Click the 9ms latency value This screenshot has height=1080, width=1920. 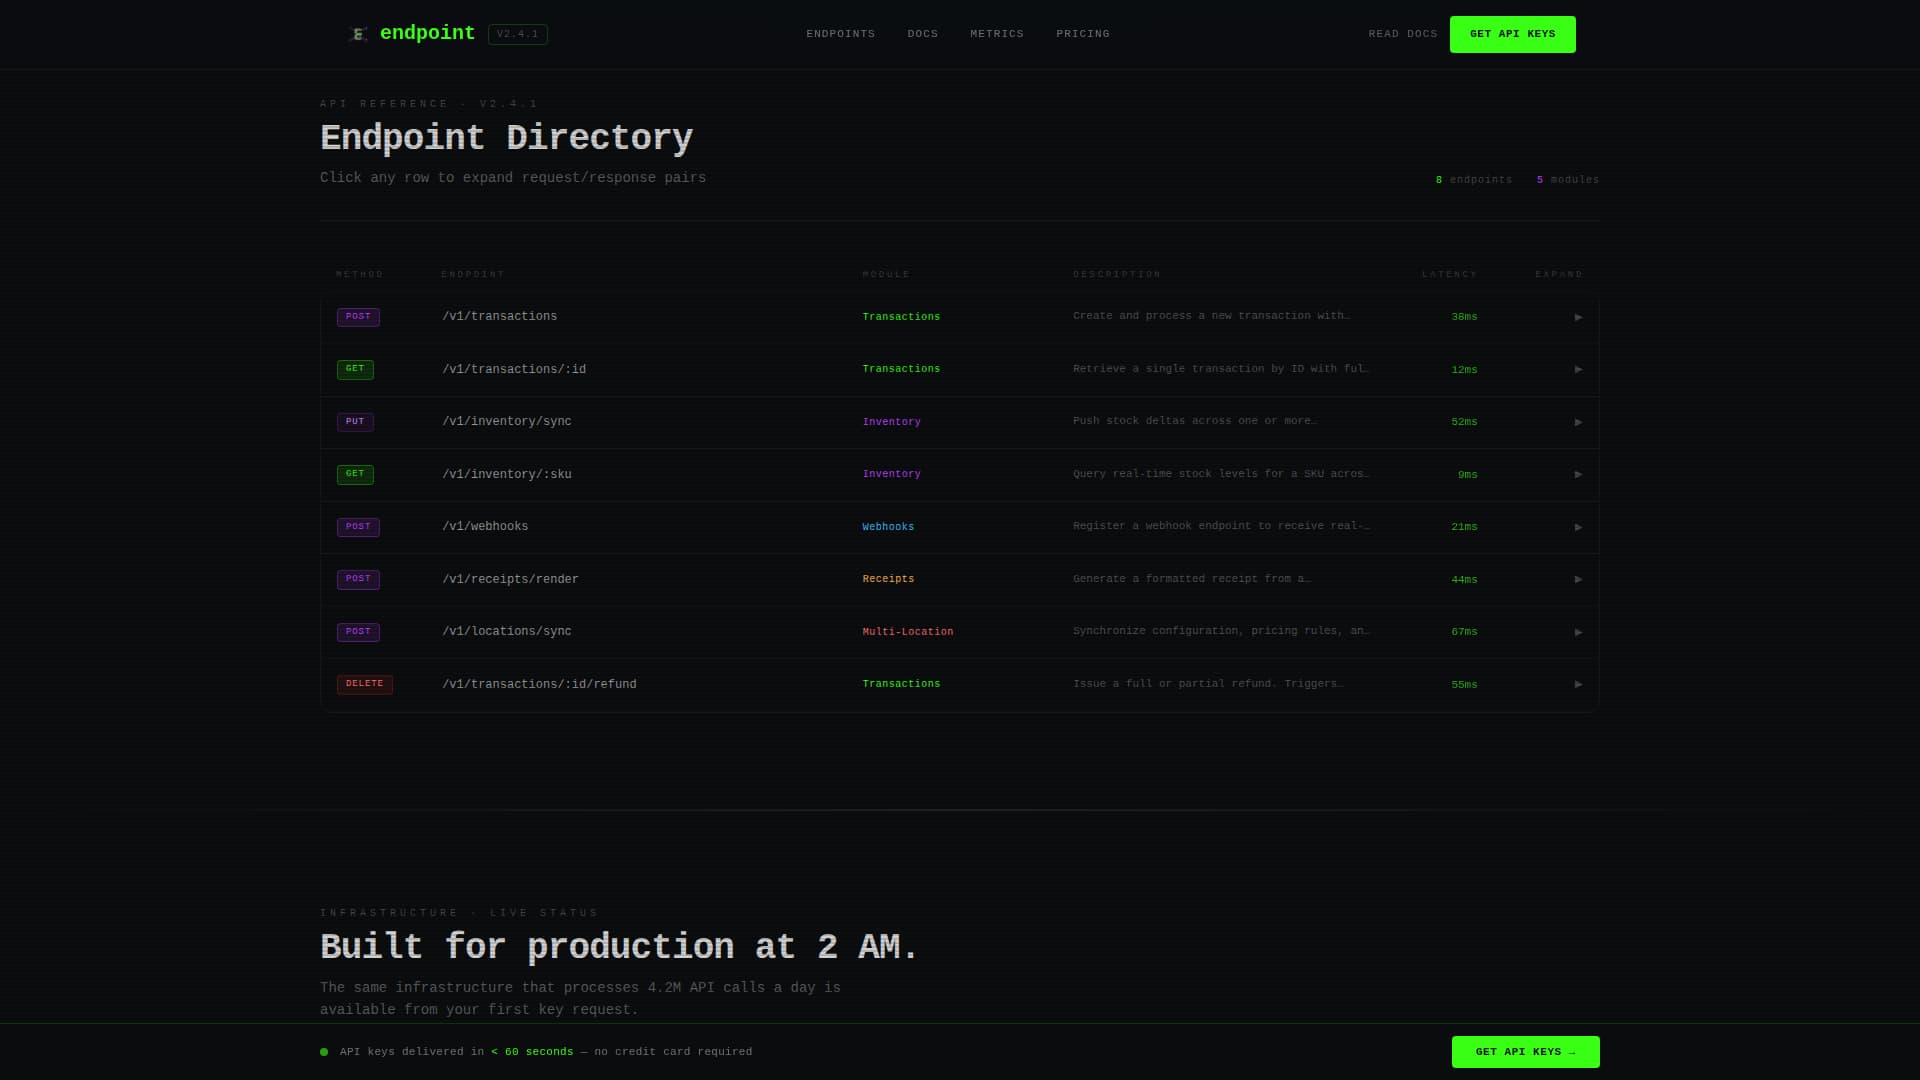pos(1467,475)
